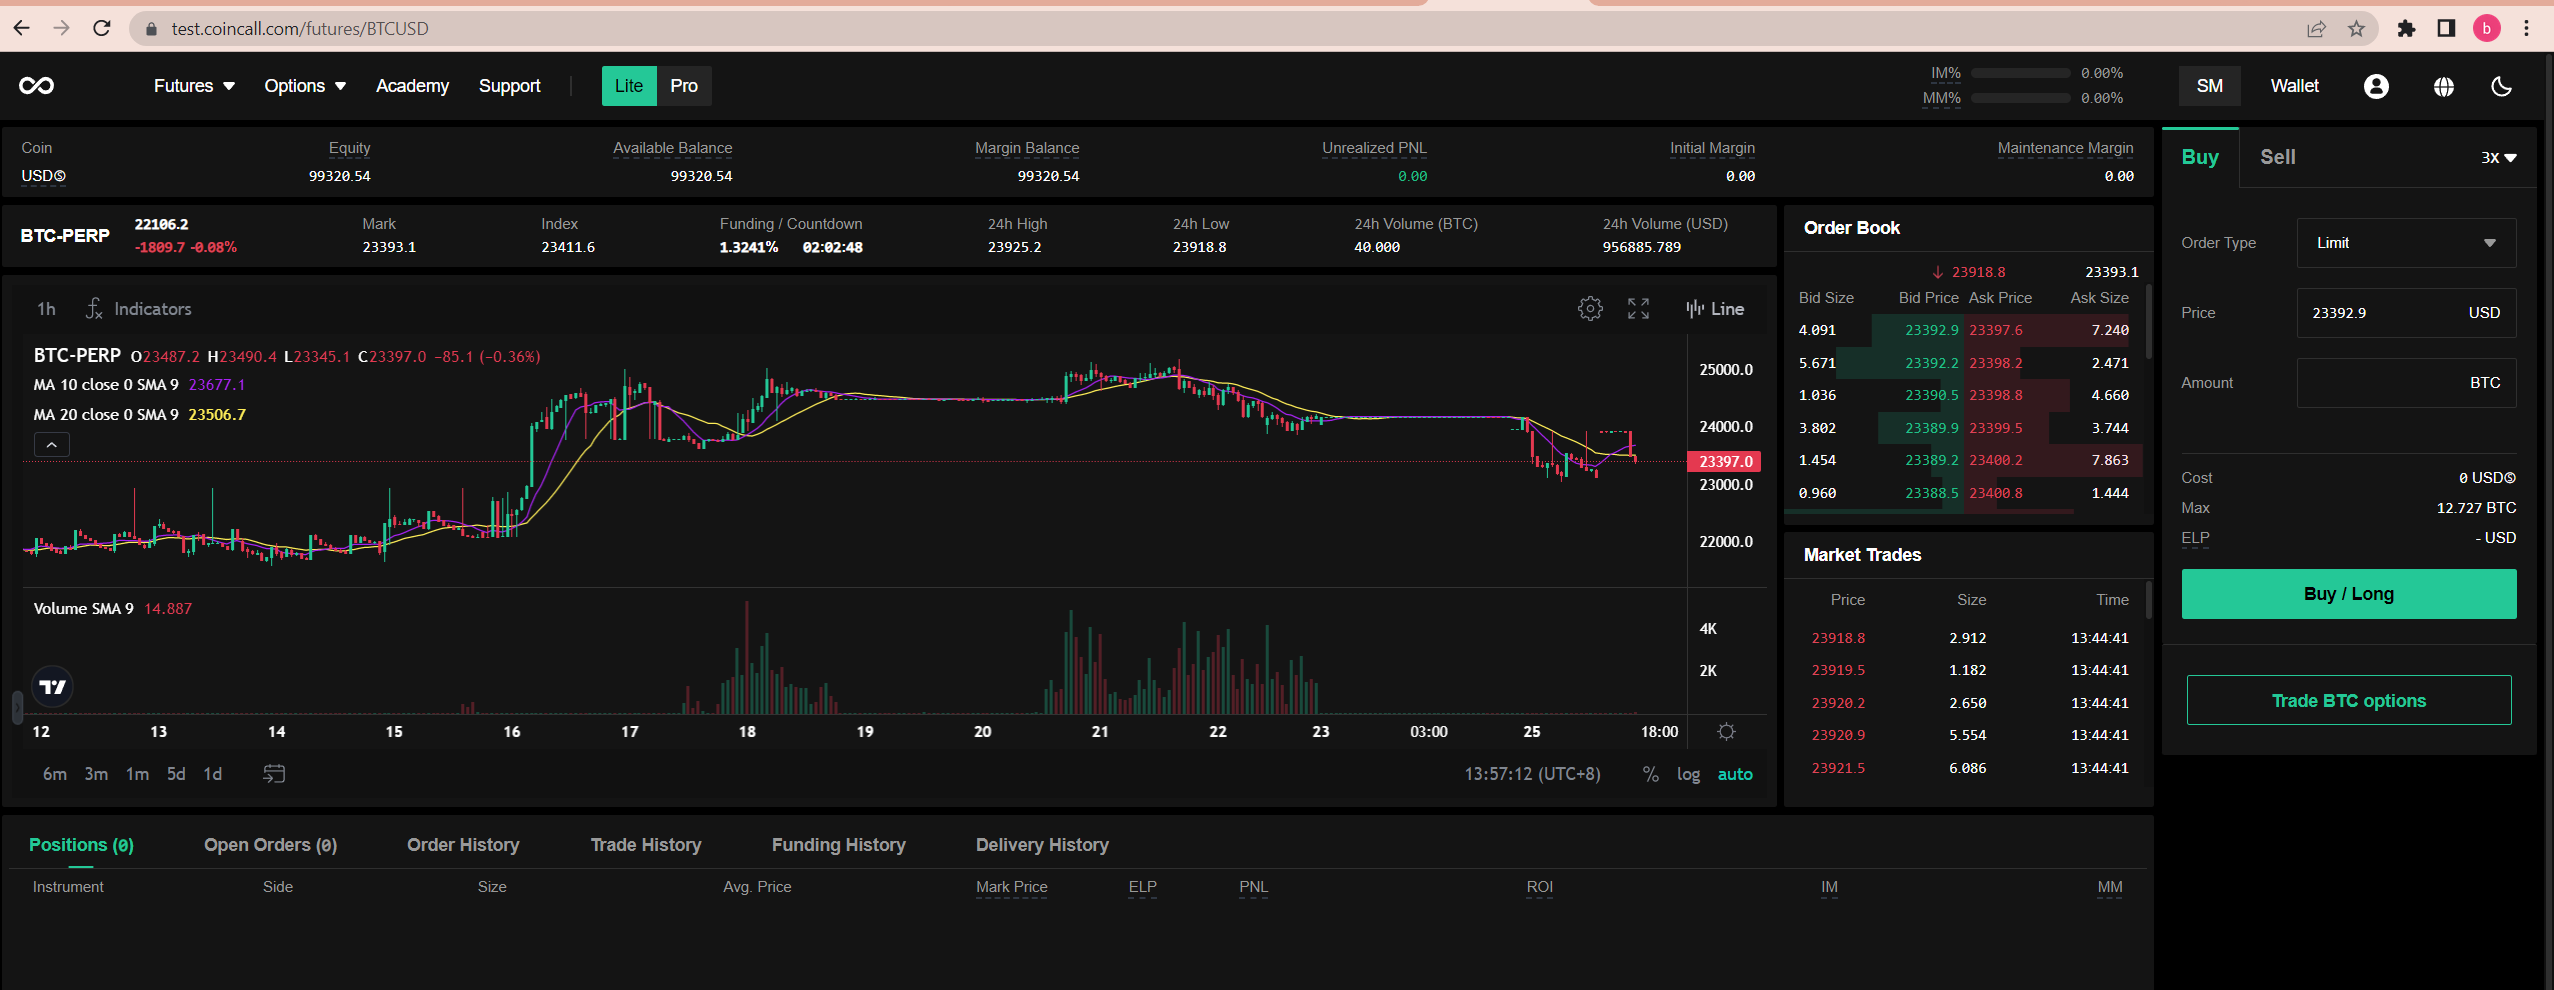Open the Open Orders (0) tab
Image resolution: width=2554 pixels, height=990 pixels.
click(270, 846)
